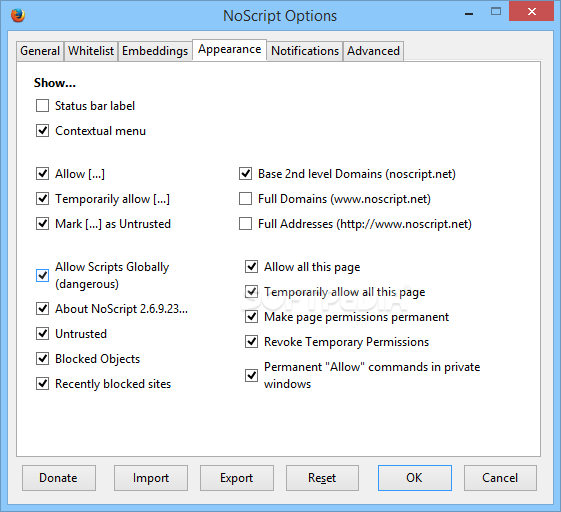Uncheck Recently blocked sites
561x512 pixels.
43,384
